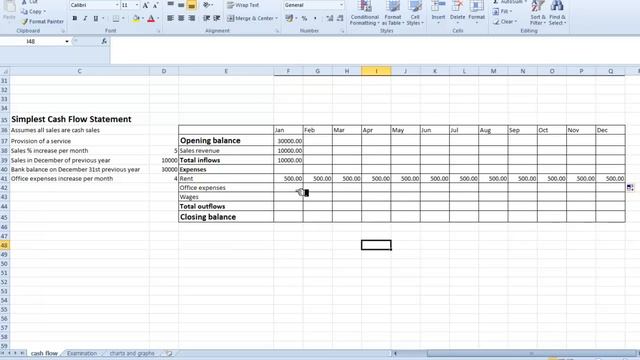The width and height of the screenshot is (640, 360).
Task: Open the Fill dropdown
Action: click(503, 12)
